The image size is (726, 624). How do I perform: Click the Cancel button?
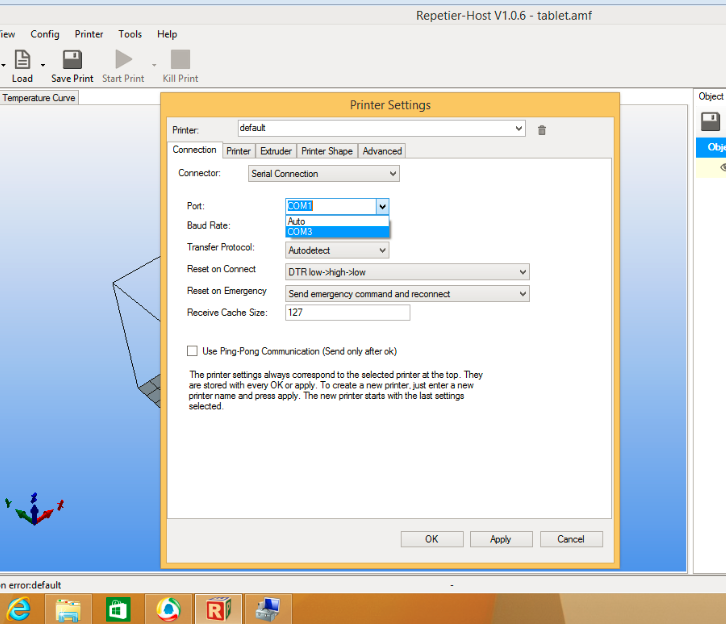pos(571,539)
